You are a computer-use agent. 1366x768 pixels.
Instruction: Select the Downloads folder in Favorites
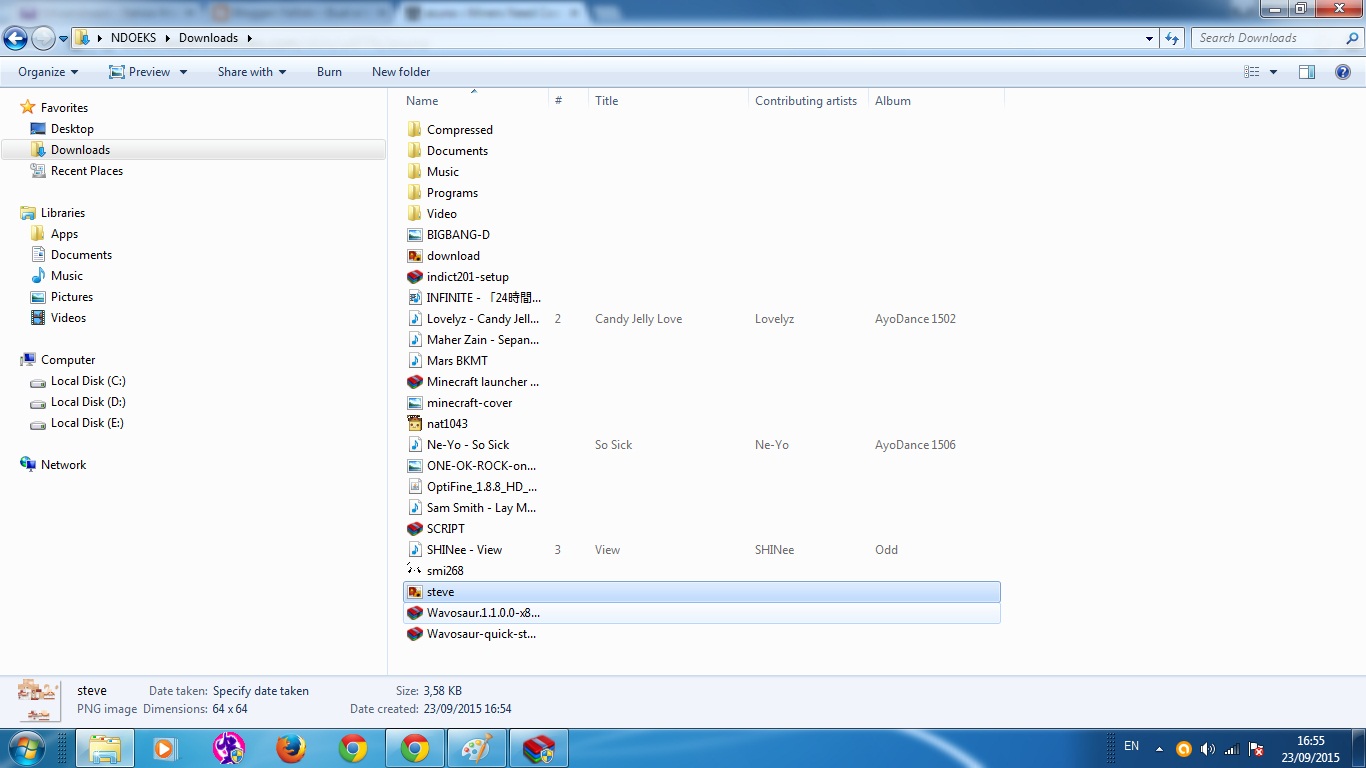pyautogui.click(x=79, y=149)
